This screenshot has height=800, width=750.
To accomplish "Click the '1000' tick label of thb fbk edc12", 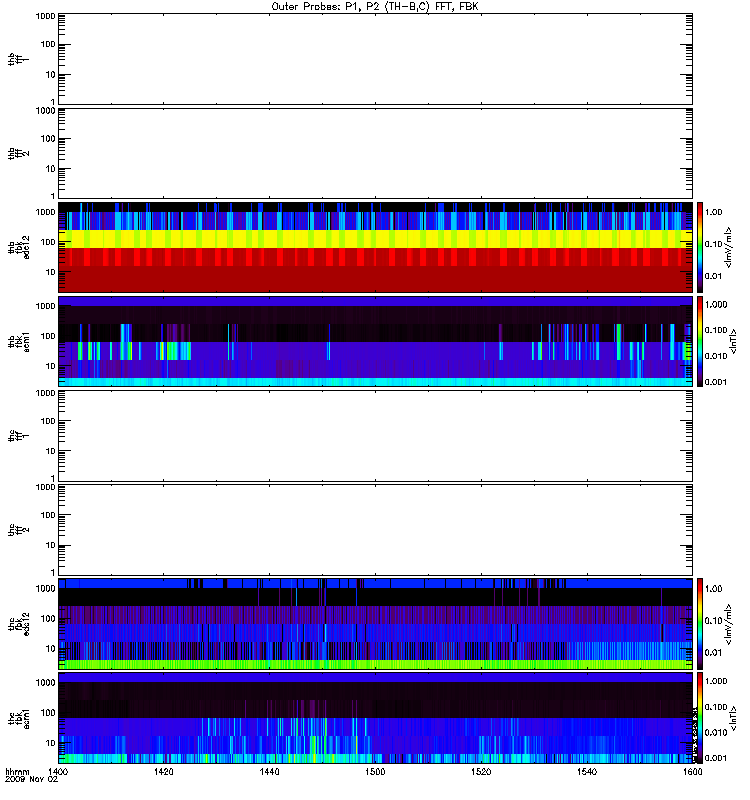I will [45, 212].
